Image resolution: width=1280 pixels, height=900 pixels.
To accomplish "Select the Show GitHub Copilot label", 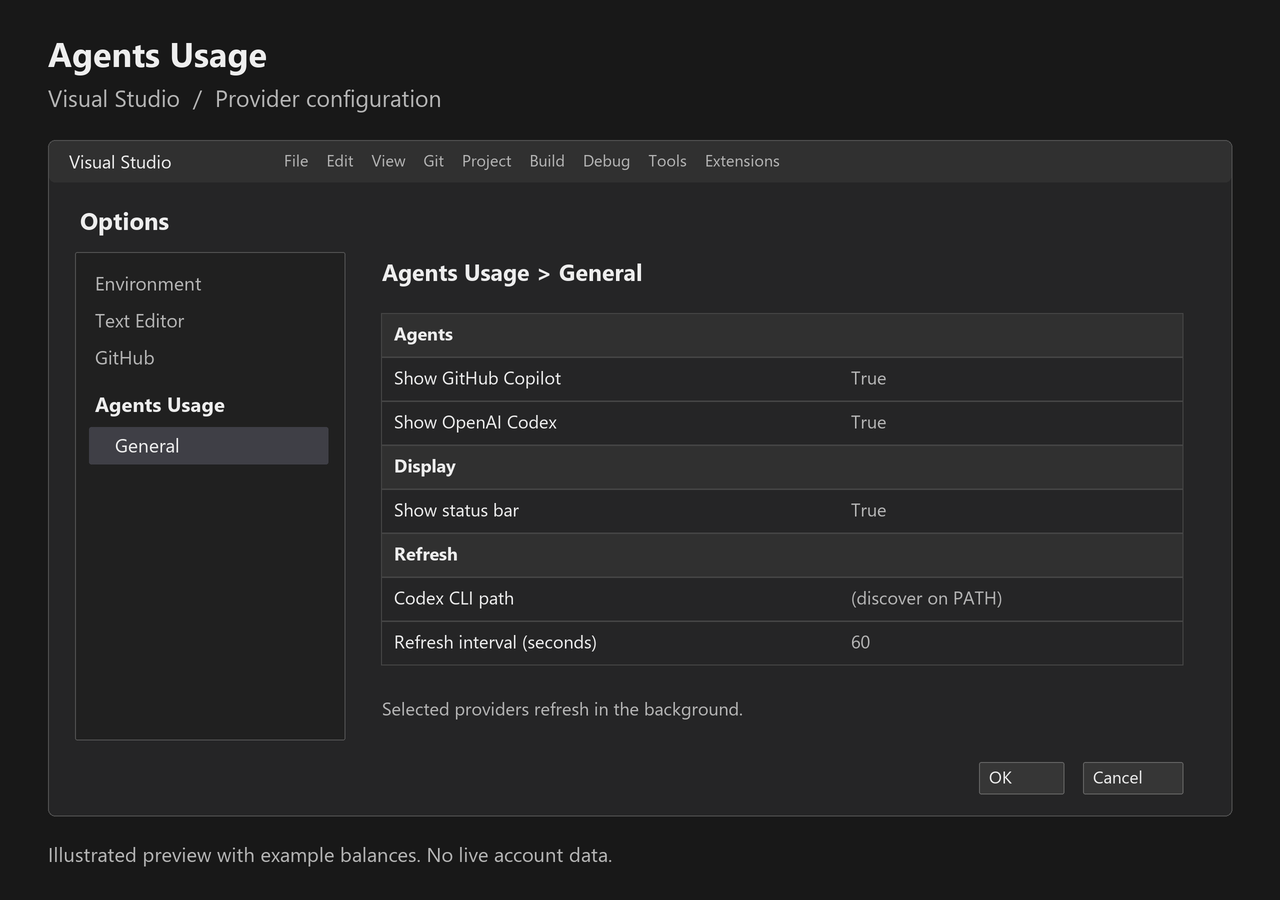I will (x=477, y=378).
